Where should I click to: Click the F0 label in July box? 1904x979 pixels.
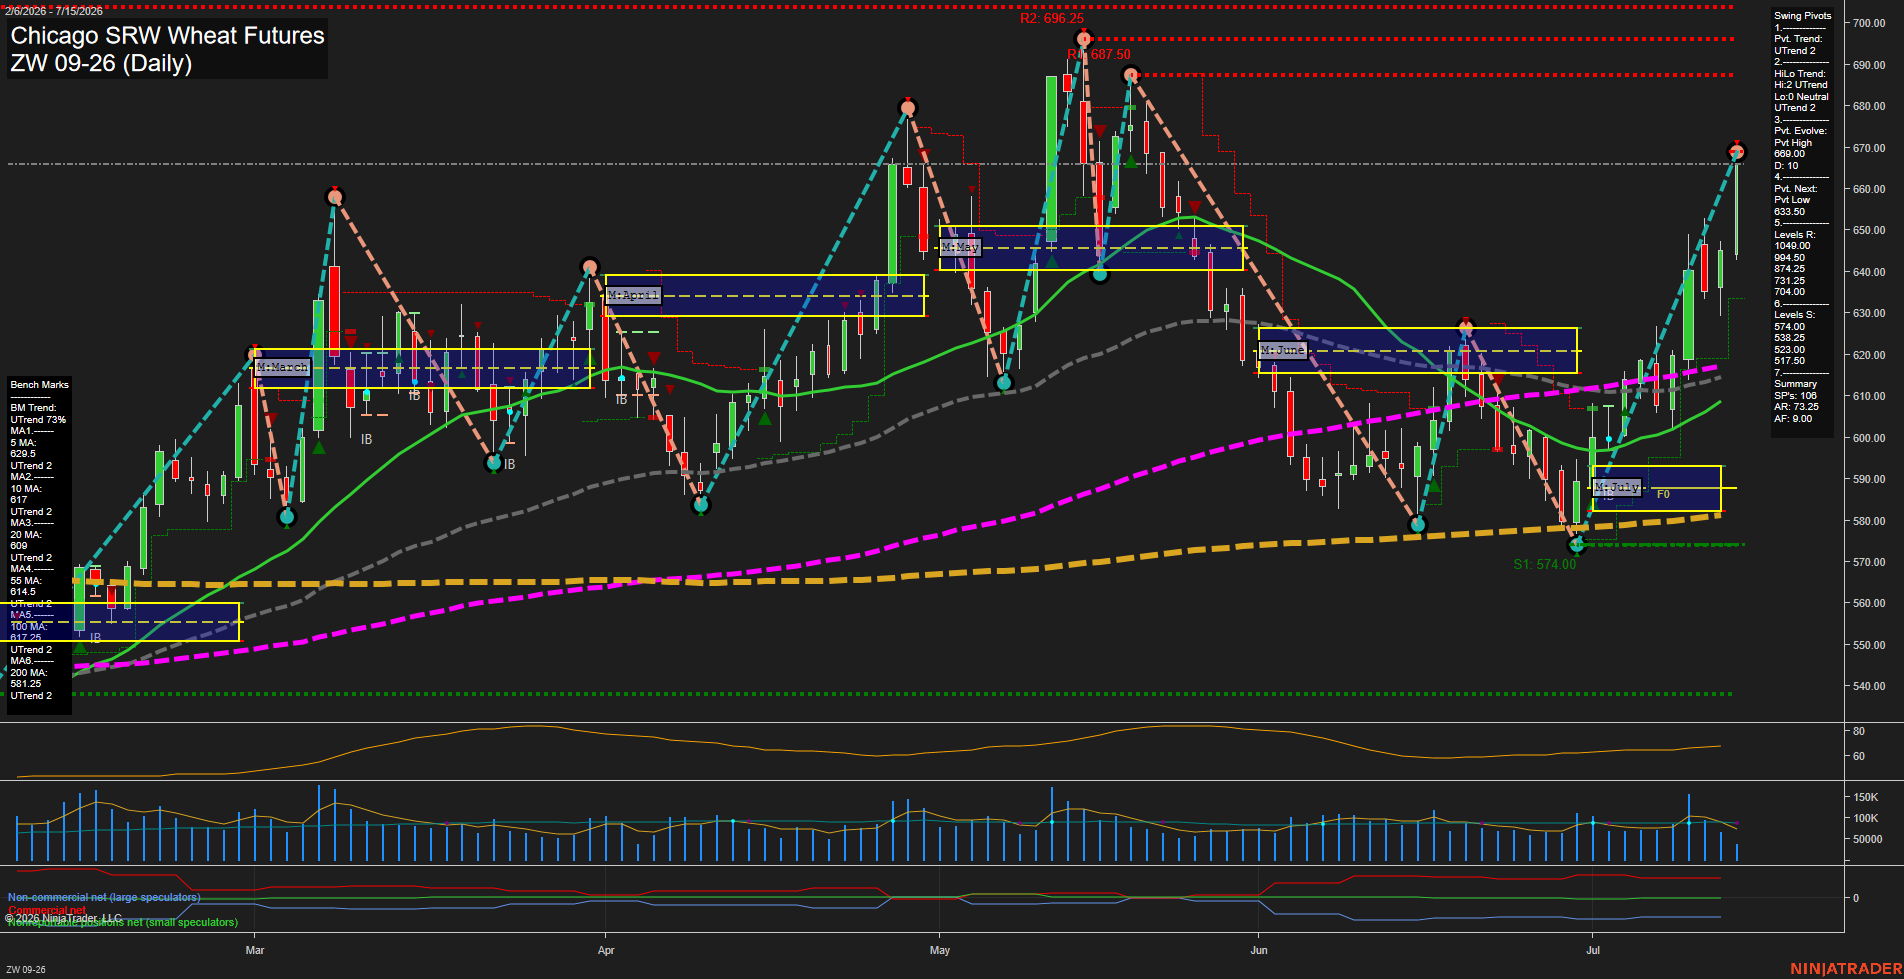click(1663, 494)
